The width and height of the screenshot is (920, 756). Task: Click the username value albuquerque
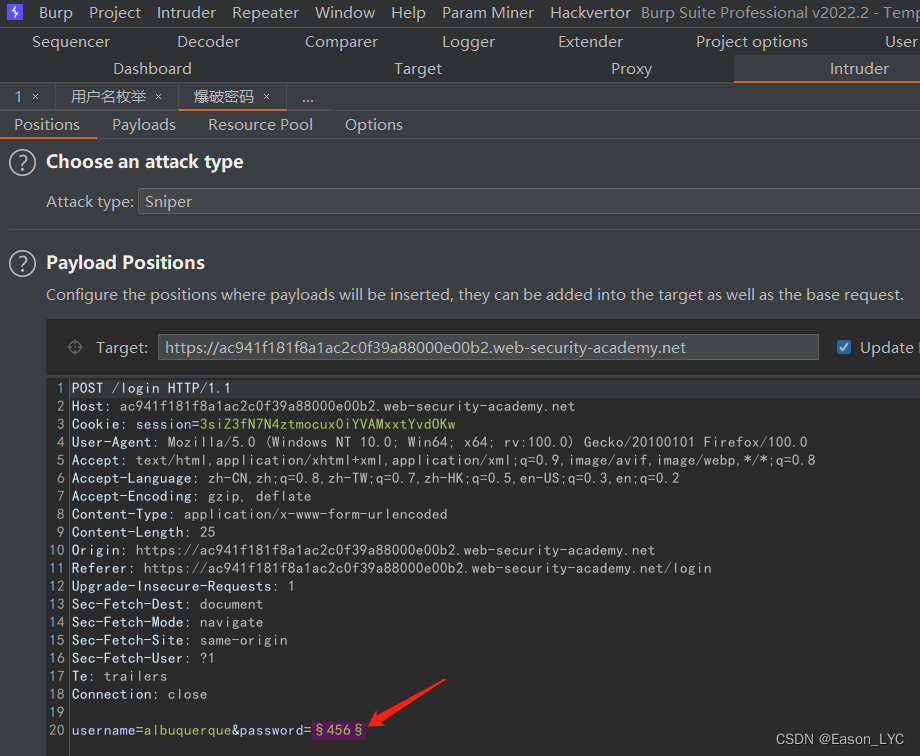tap(188, 730)
